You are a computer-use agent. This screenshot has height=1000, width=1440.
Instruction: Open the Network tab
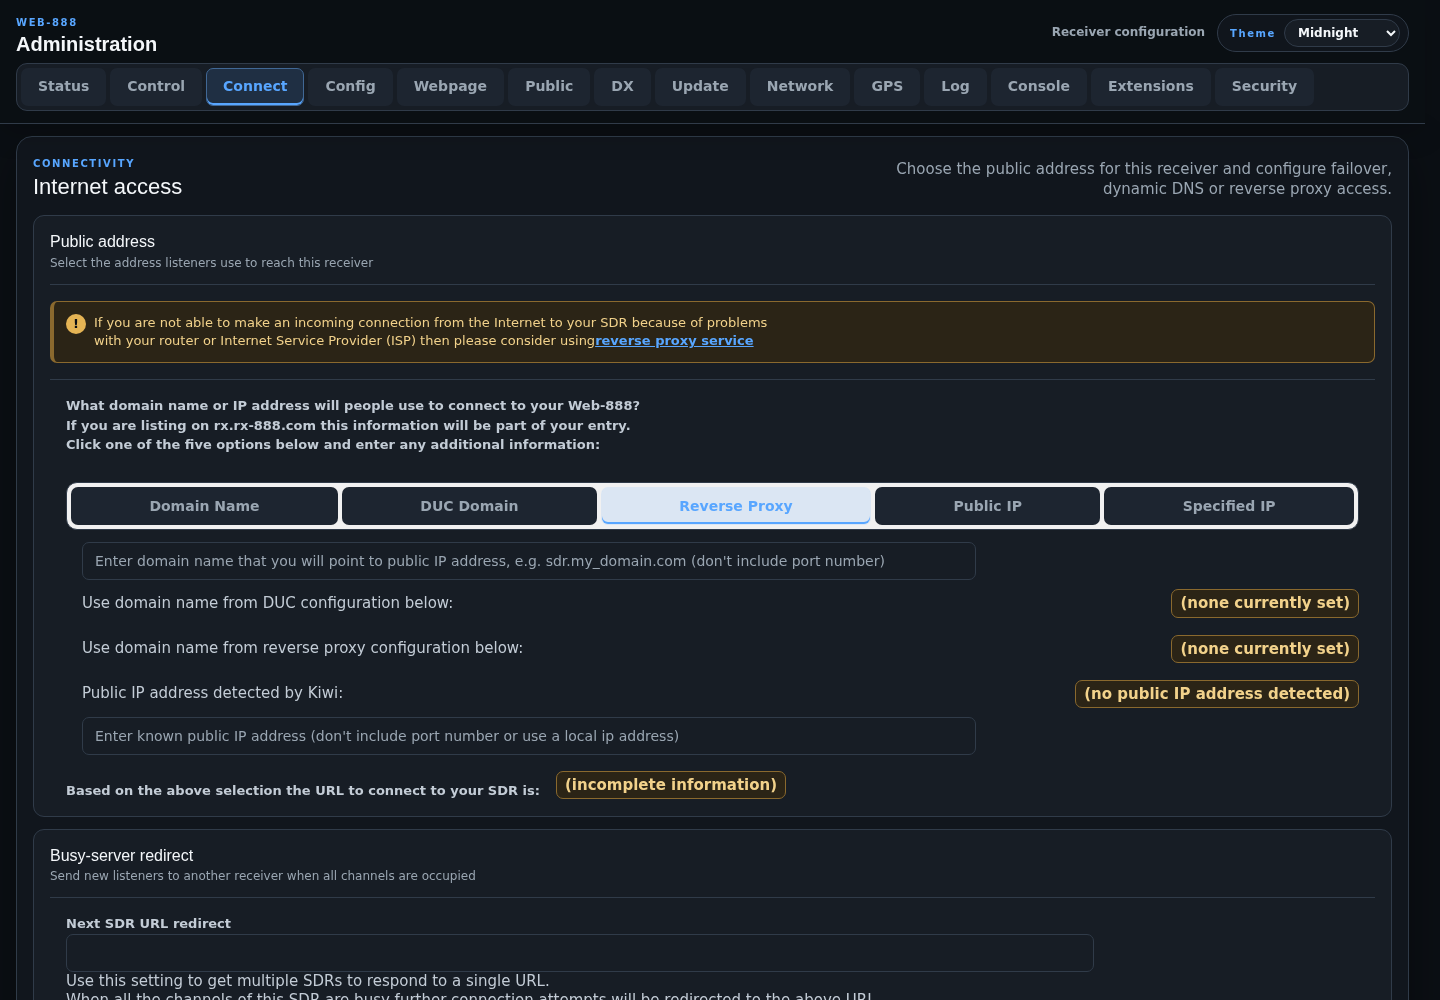[x=800, y=87]
